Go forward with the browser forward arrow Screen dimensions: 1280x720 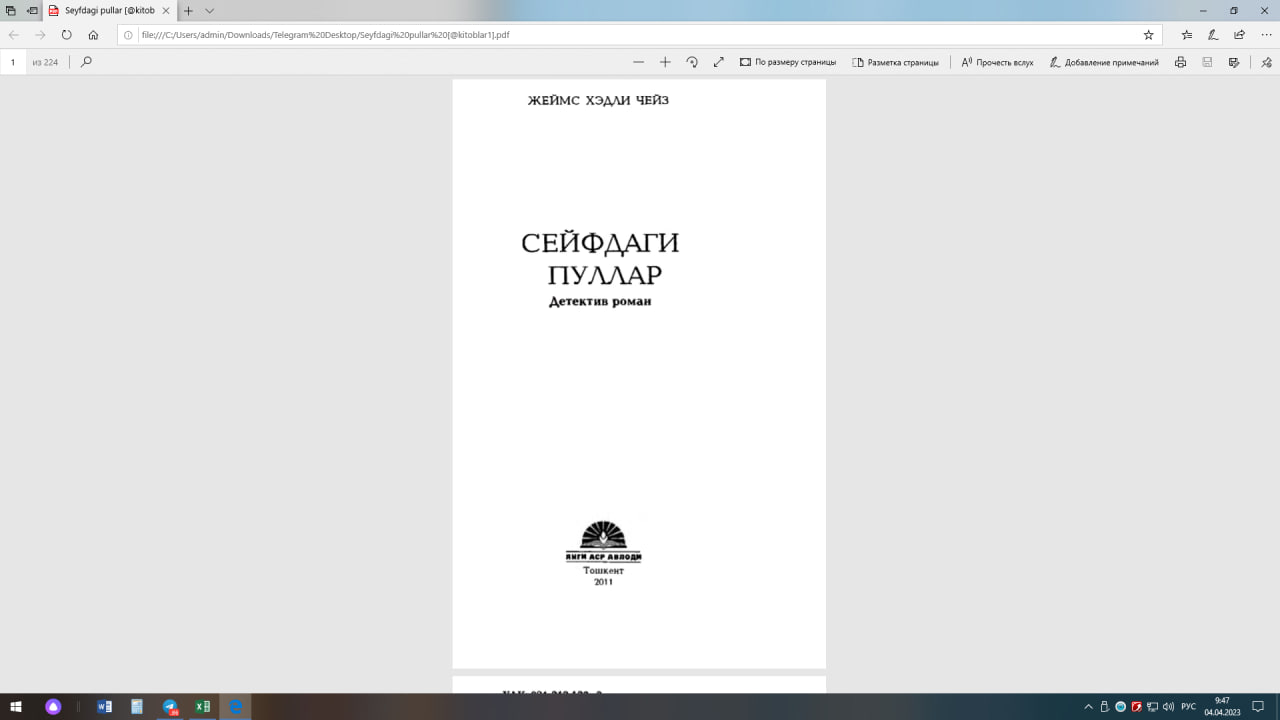pos(40,34)
